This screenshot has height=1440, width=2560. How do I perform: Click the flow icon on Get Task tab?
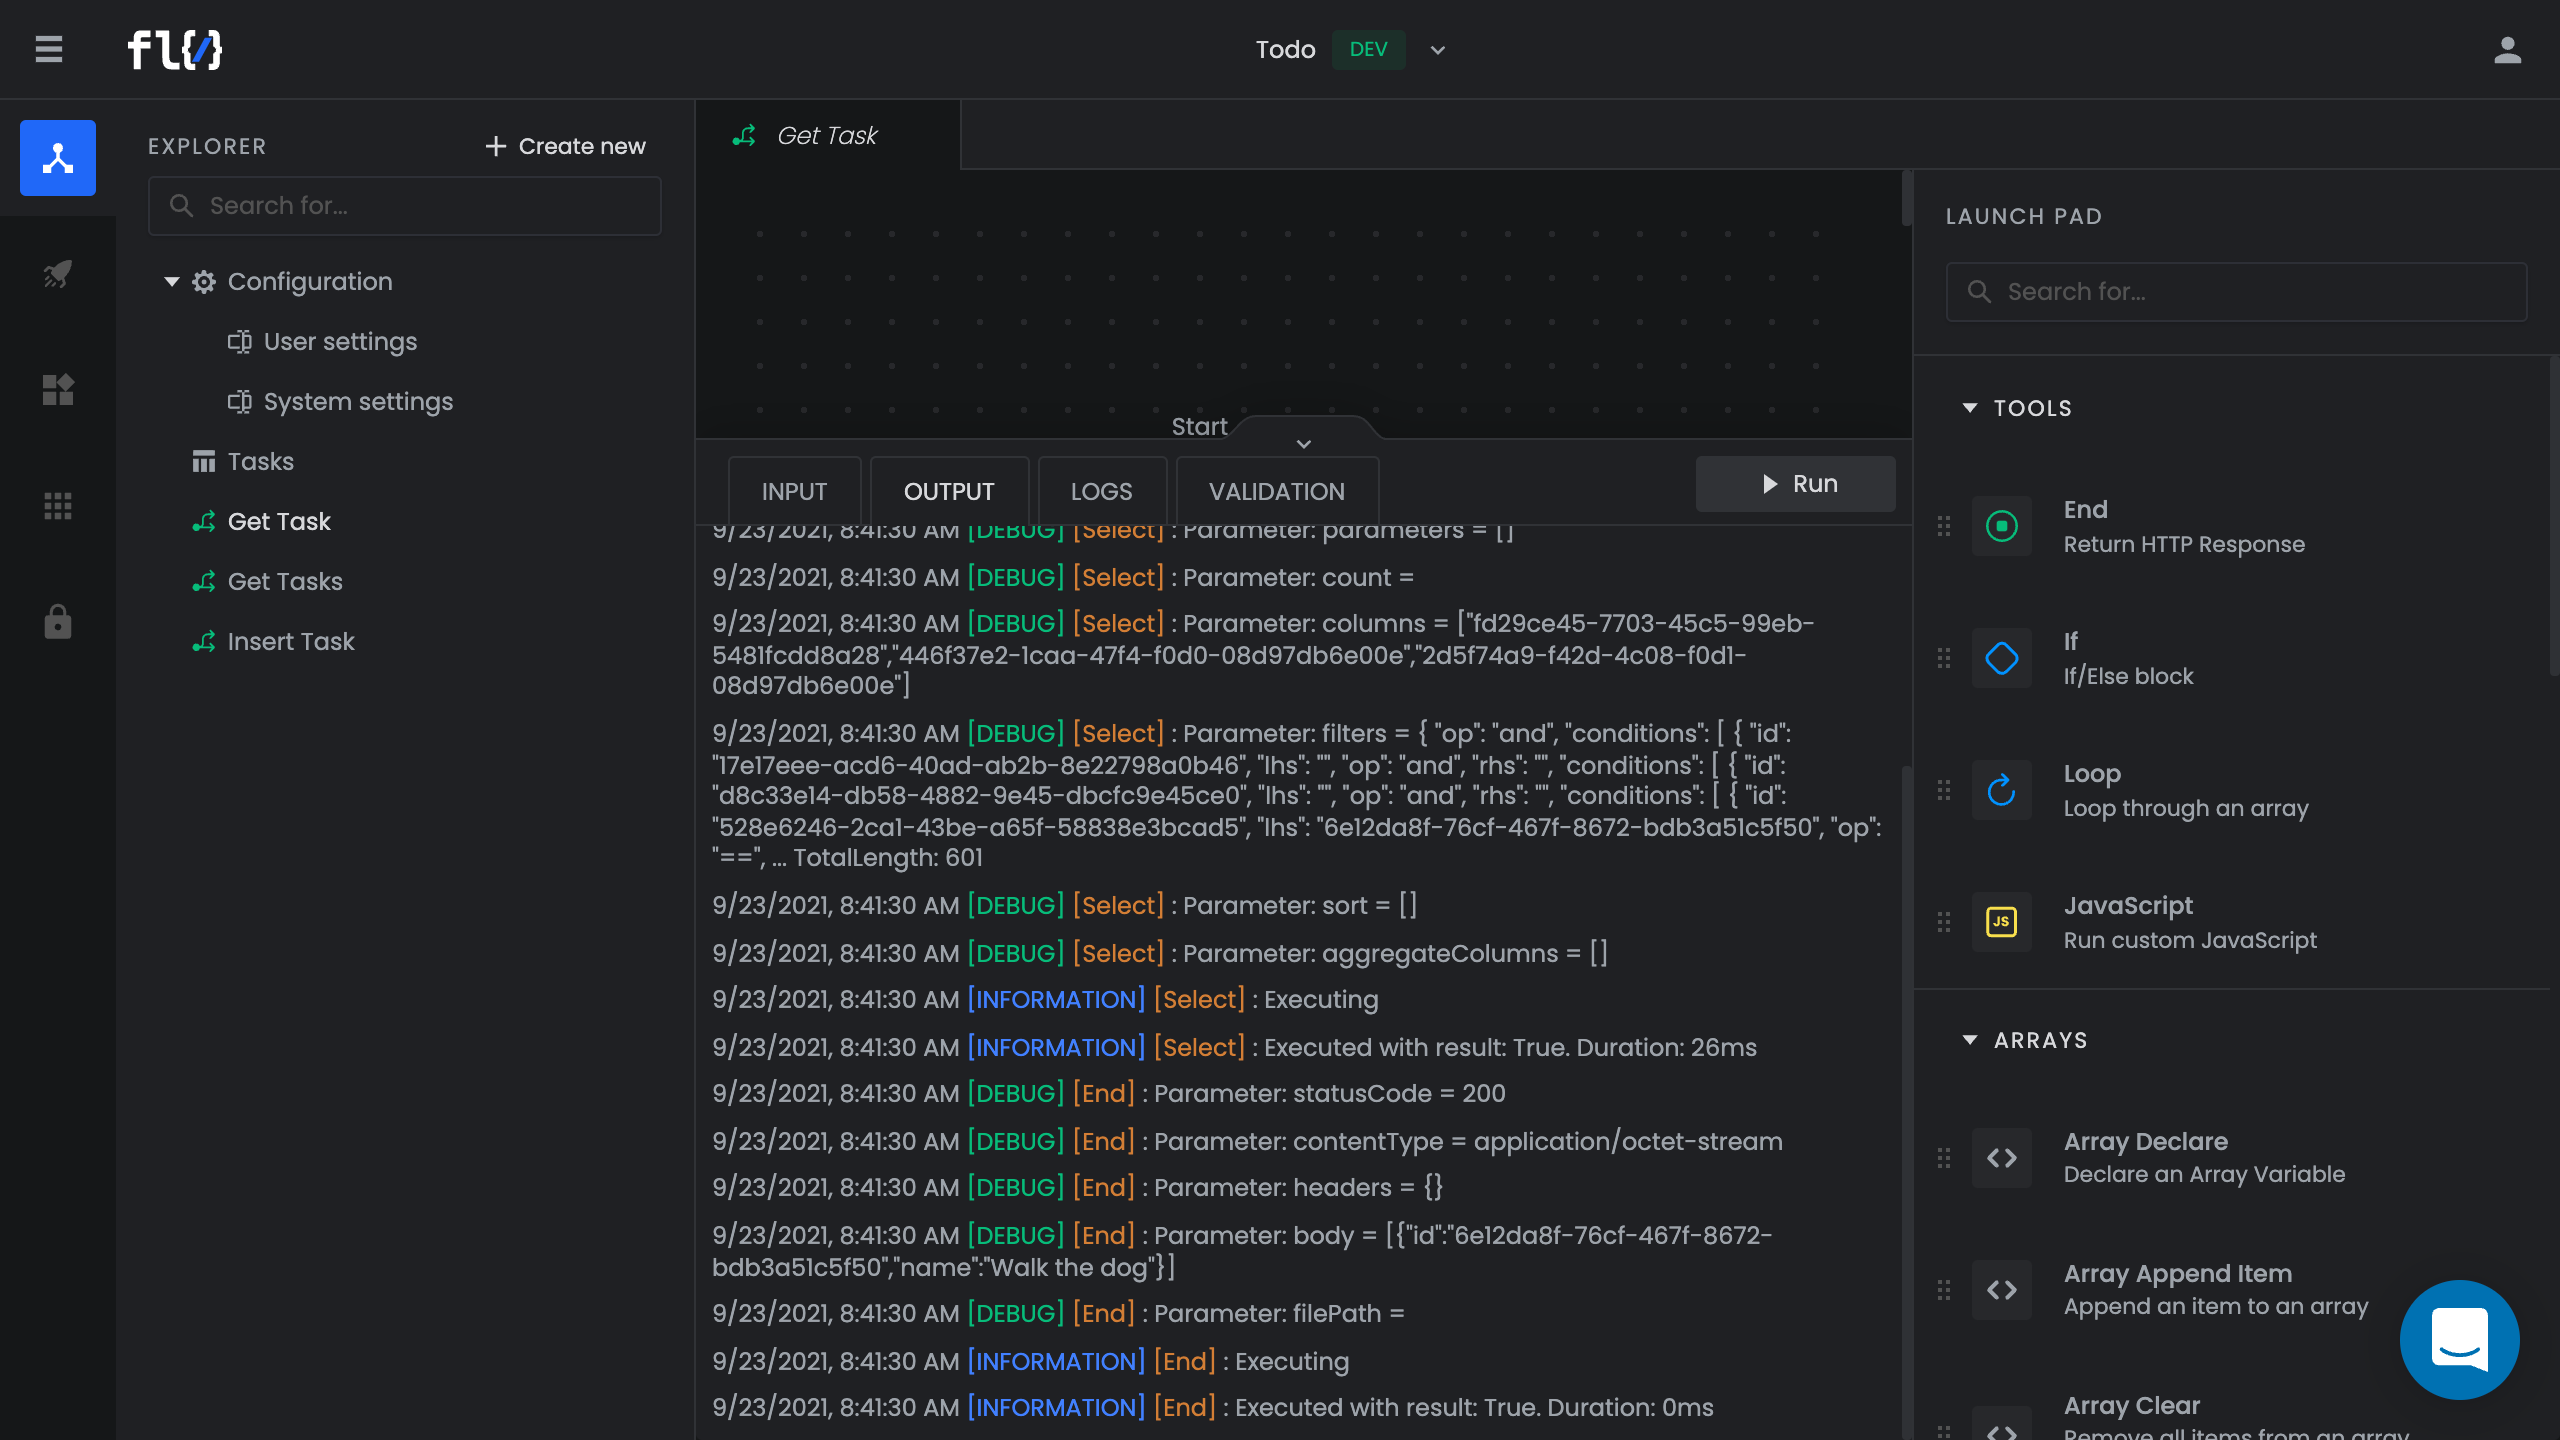point(744,135)
